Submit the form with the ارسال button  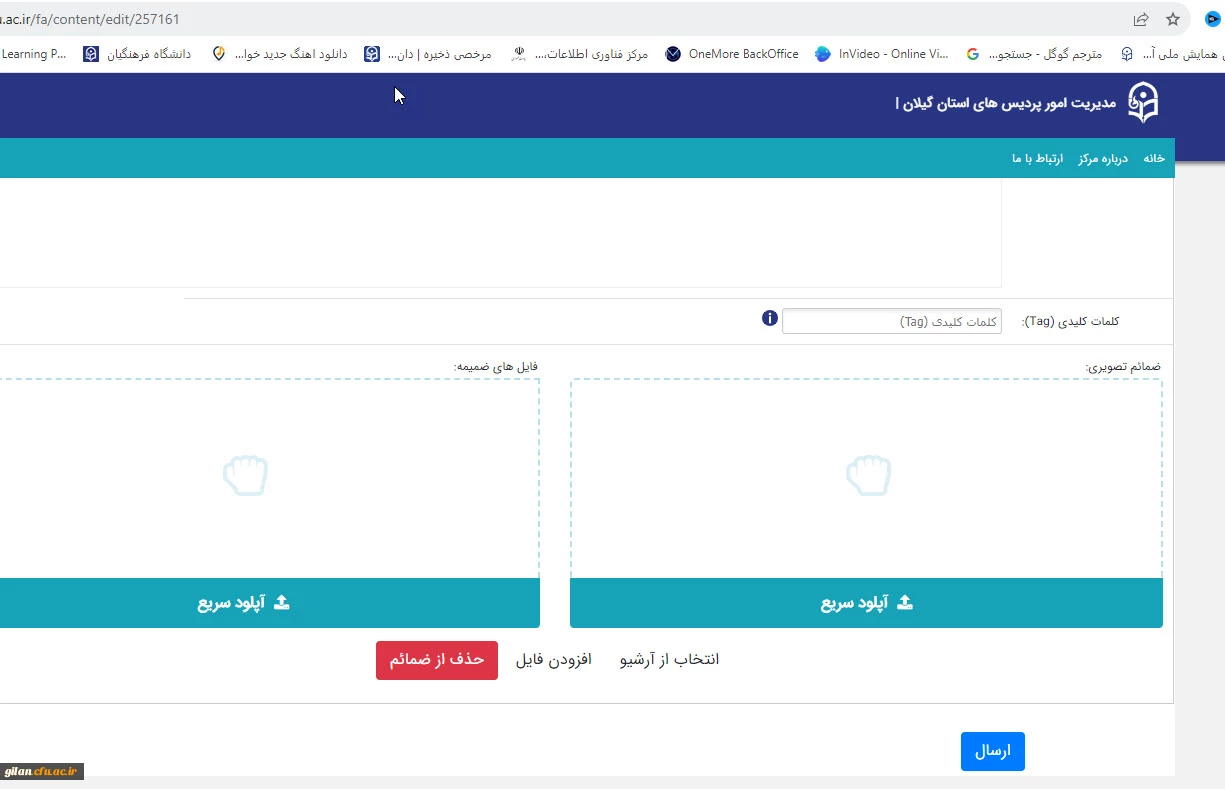pos(992,751)
